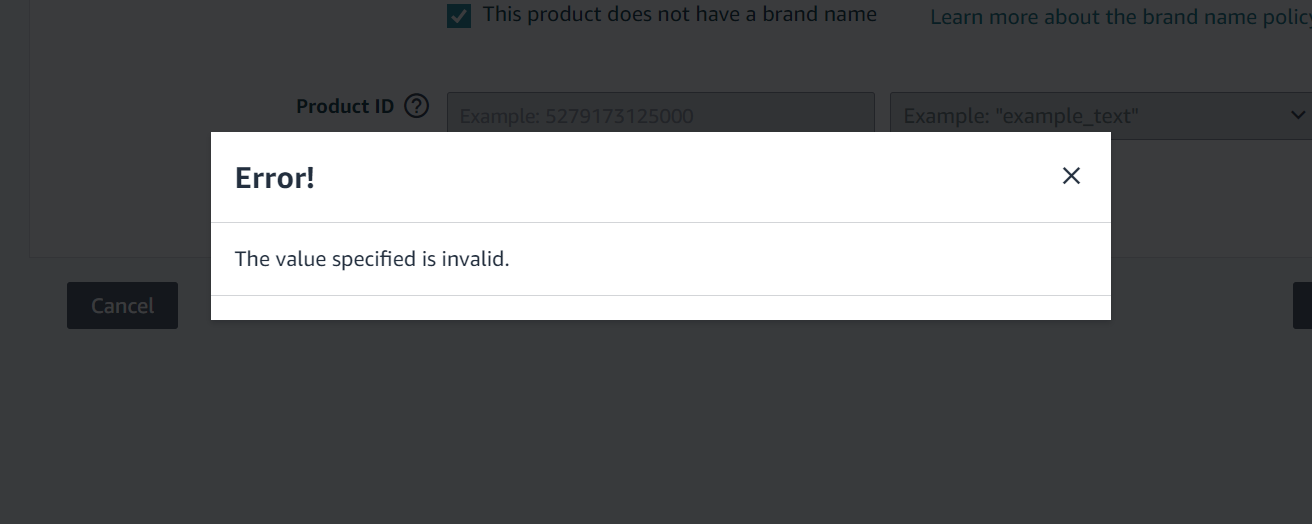Click the dimmed overlay below the Cancel button

122,420
